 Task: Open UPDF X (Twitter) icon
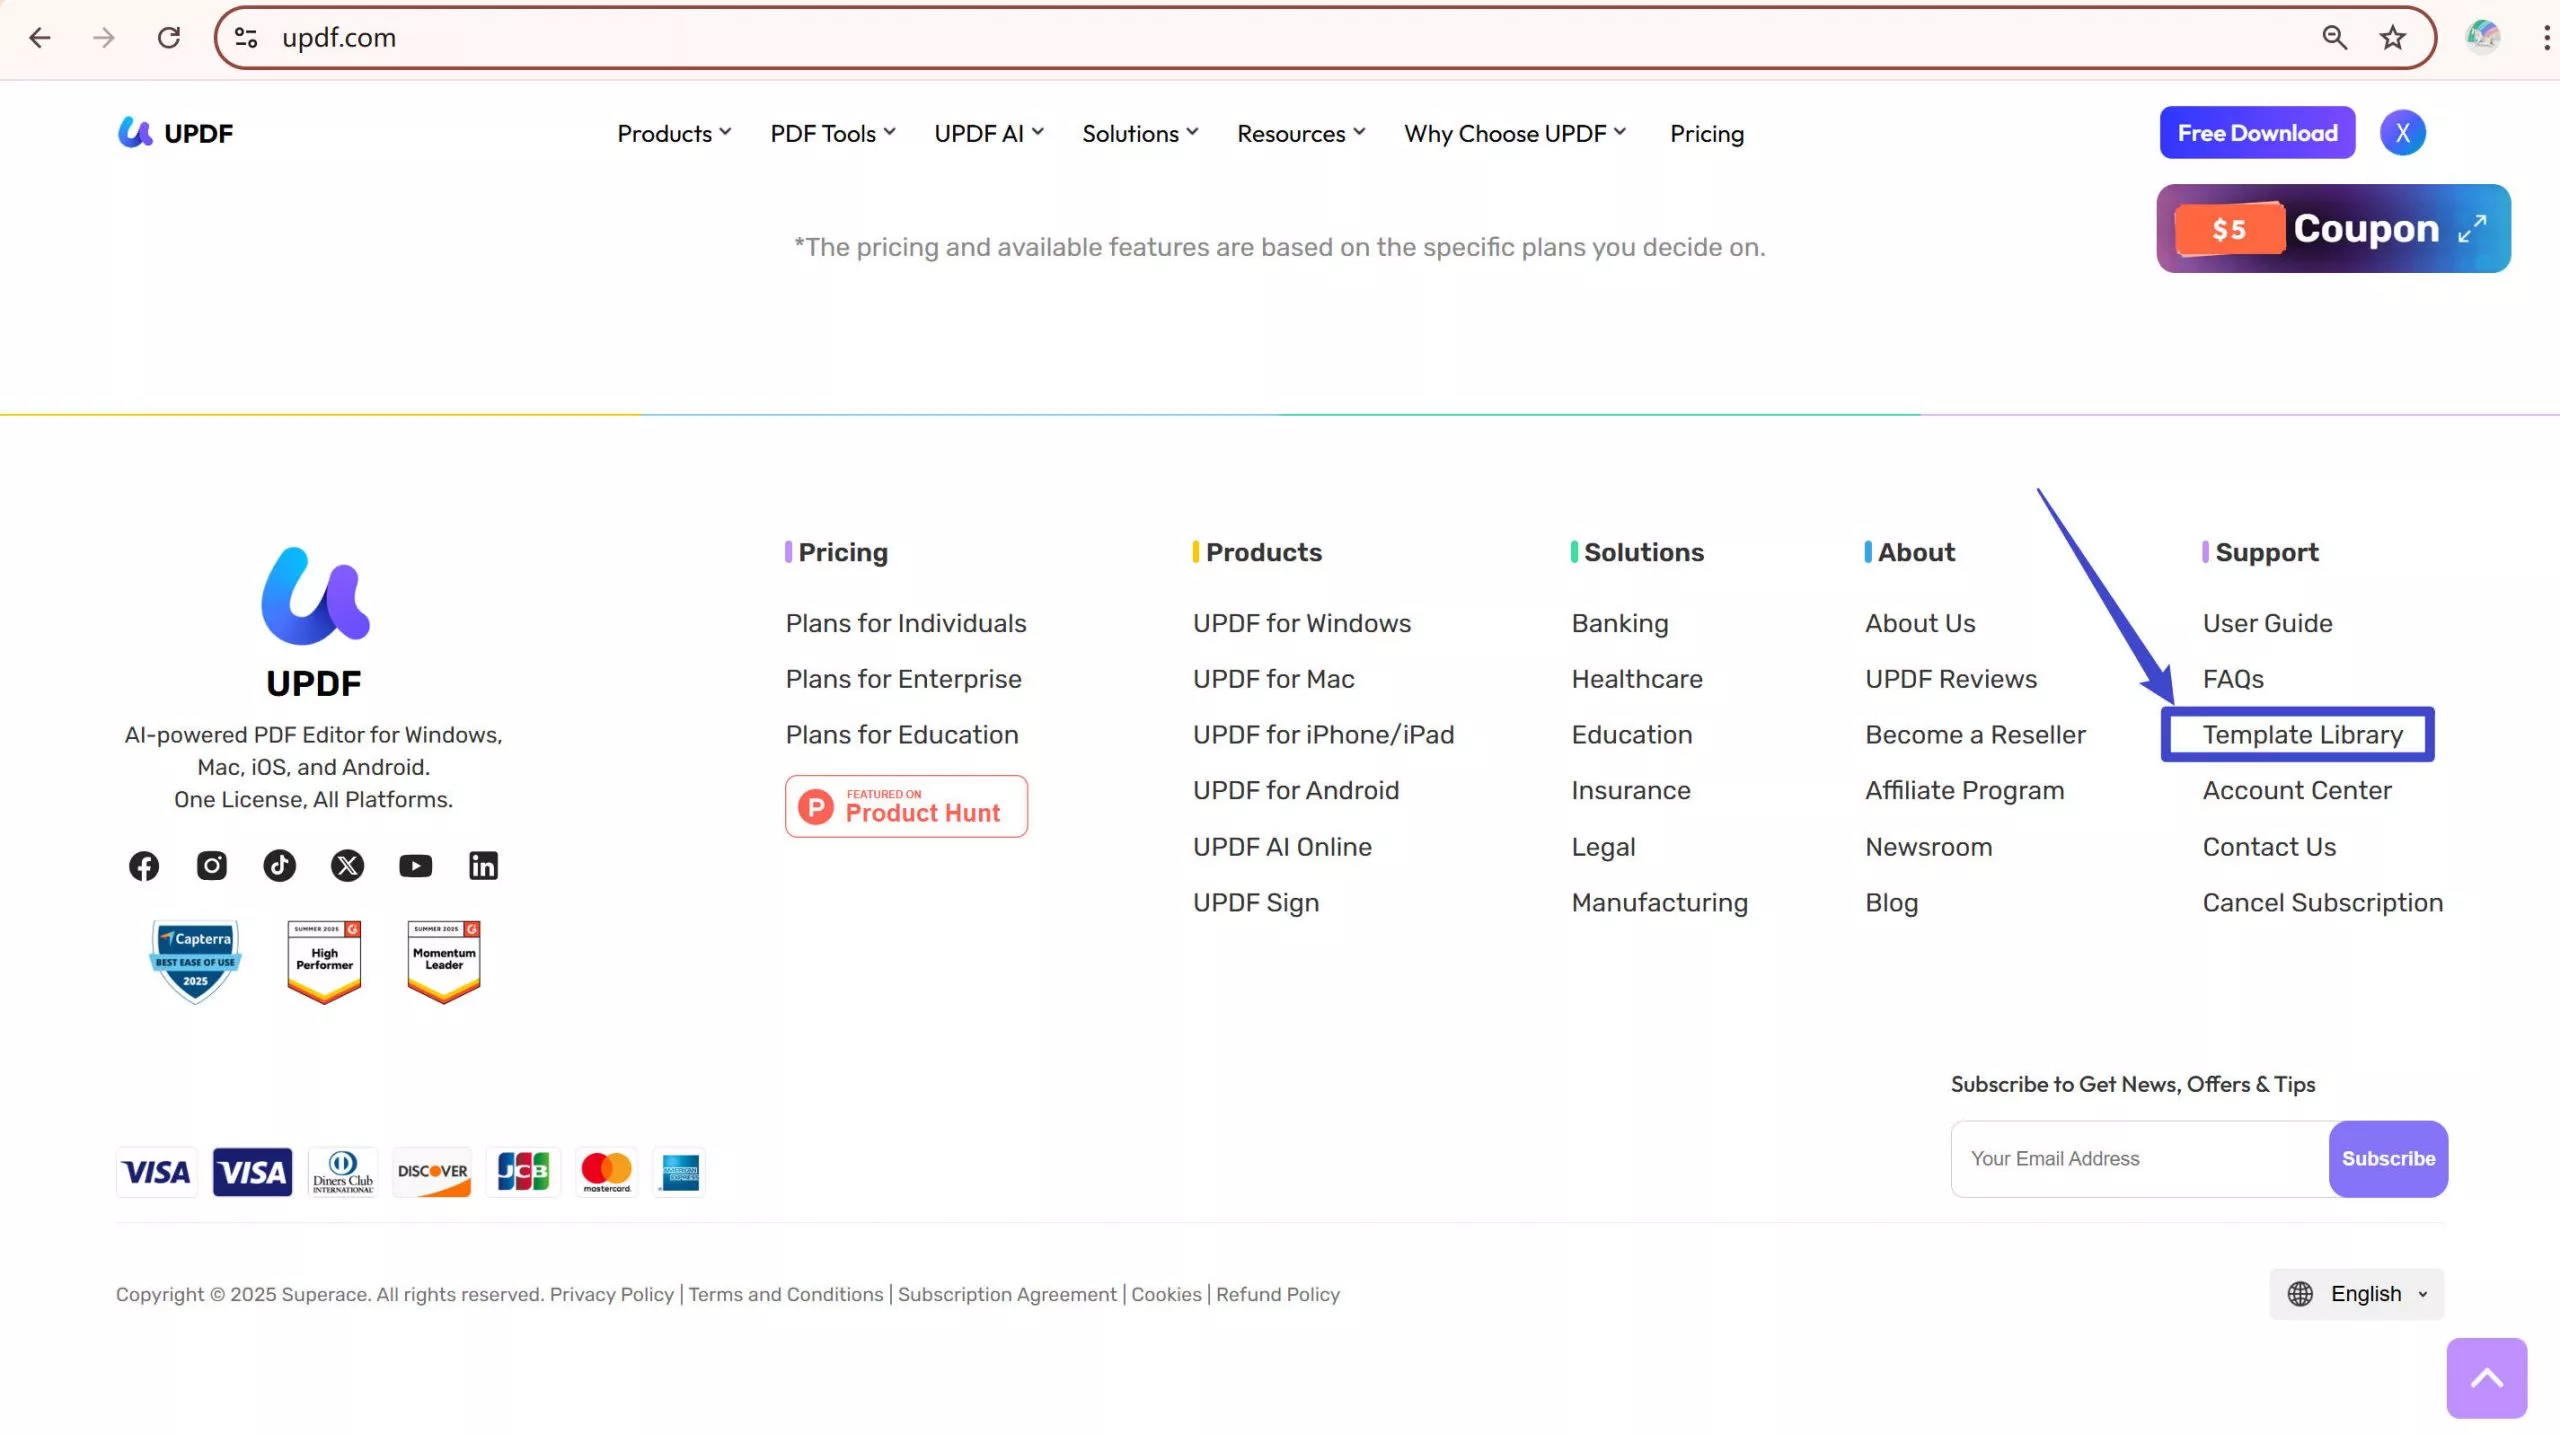(348, 866)
